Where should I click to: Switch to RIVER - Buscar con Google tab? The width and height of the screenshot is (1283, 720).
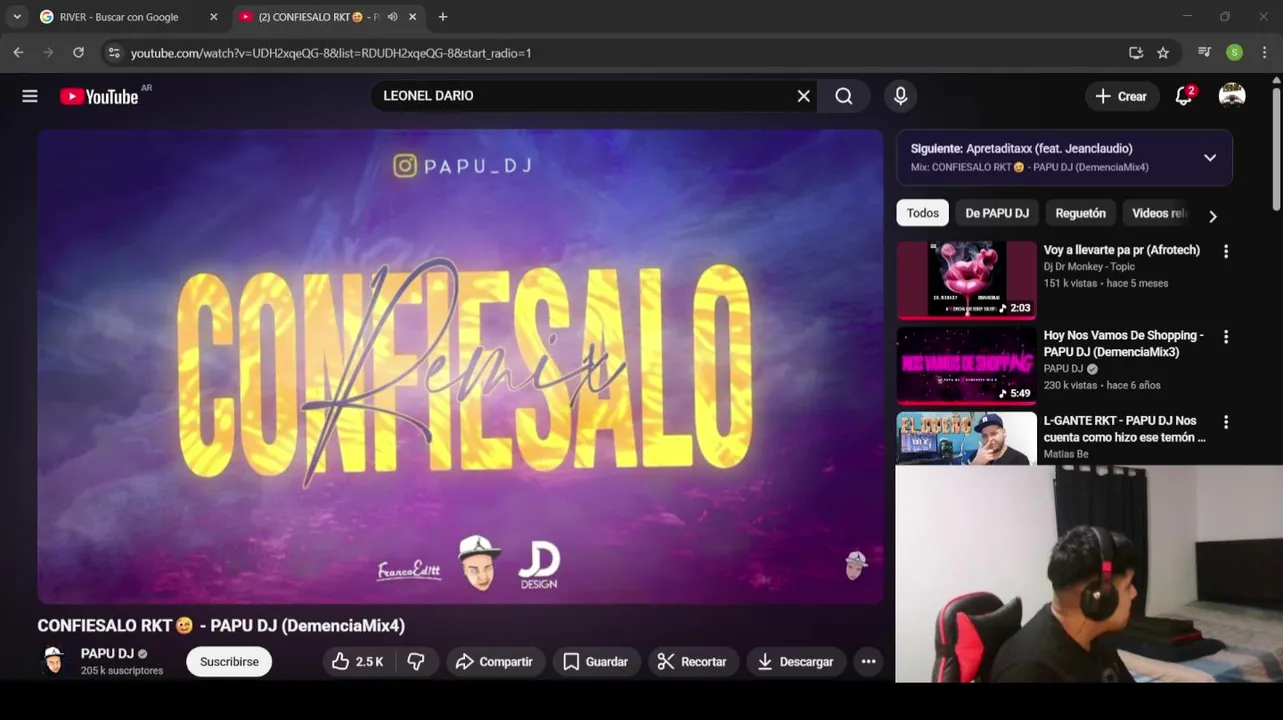click(x=119, y=17)
